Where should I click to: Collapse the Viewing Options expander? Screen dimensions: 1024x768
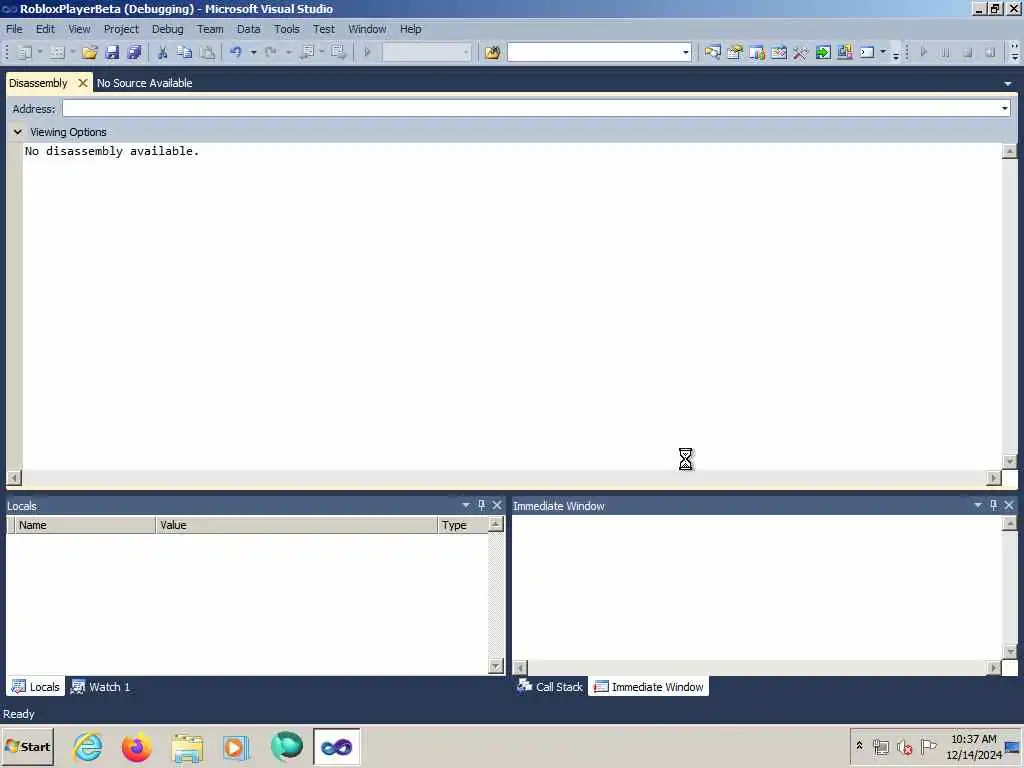(18, 132)
